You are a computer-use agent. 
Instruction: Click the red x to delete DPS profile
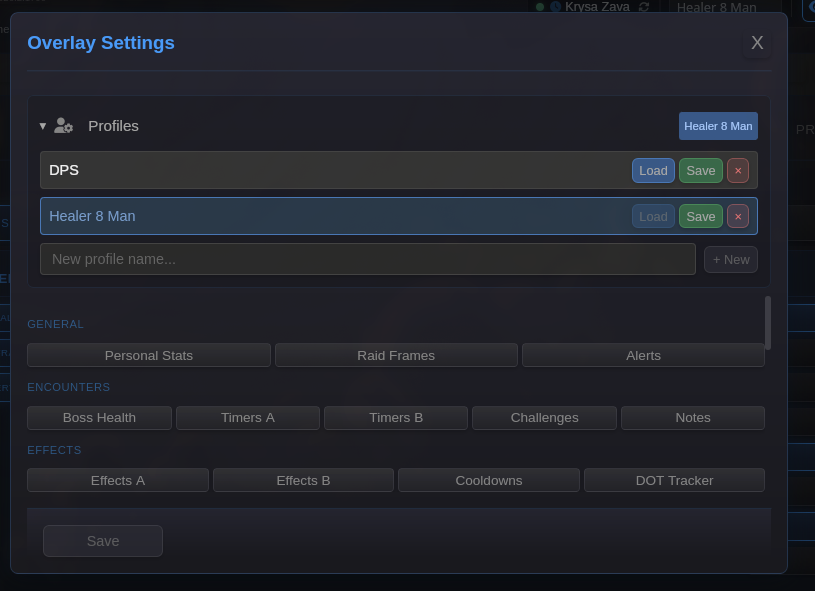point(738,170)
